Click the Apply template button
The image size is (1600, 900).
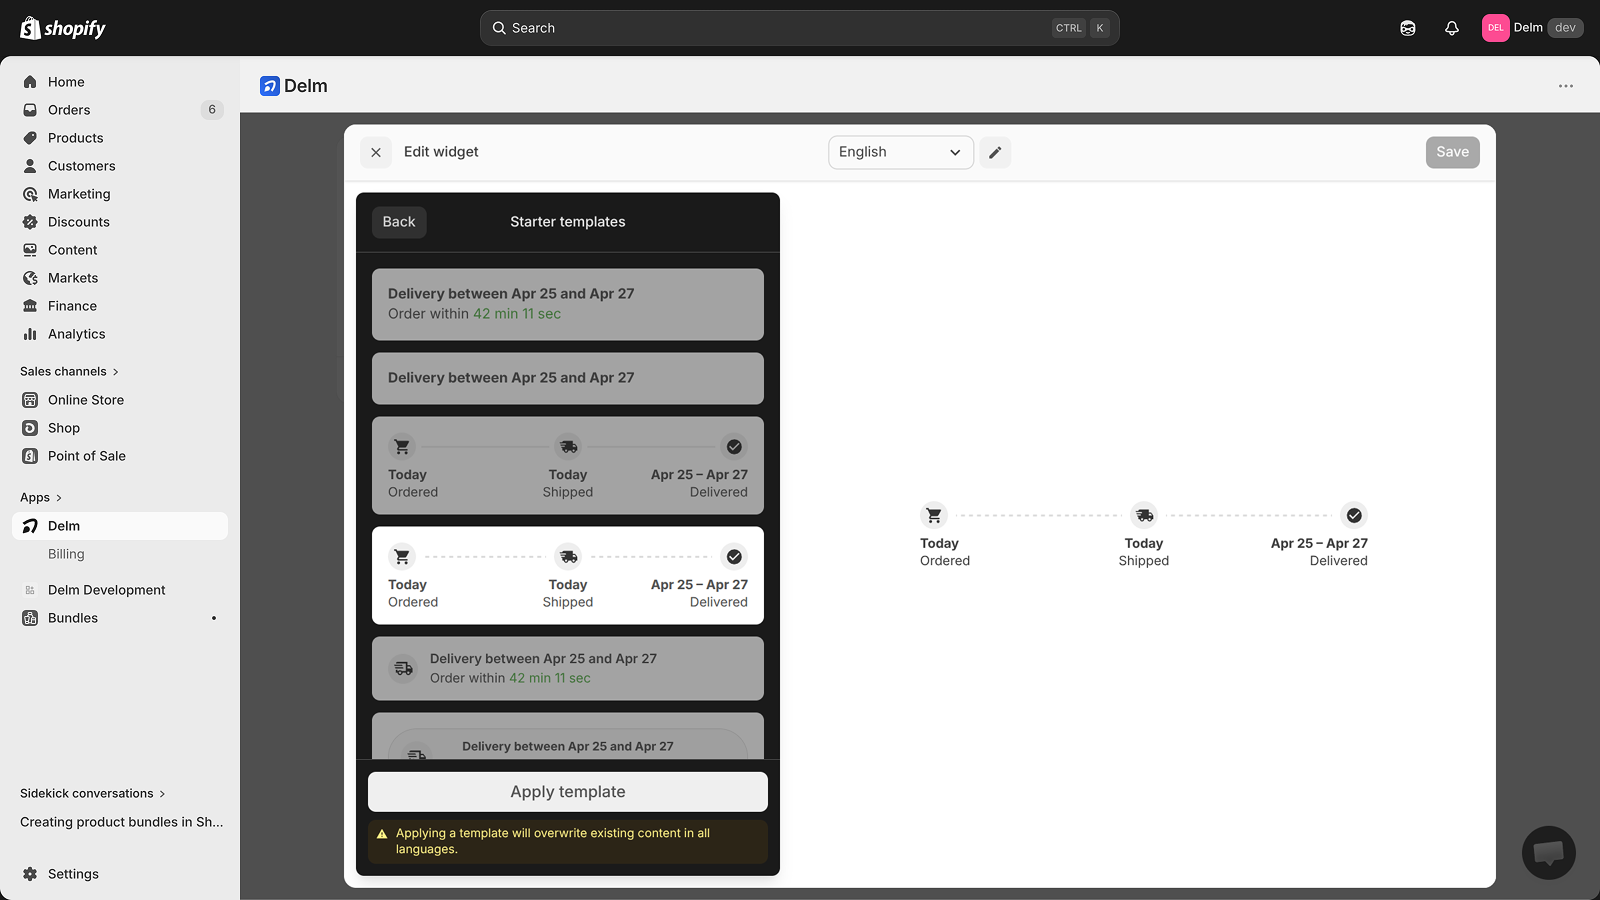click(567, 791)
